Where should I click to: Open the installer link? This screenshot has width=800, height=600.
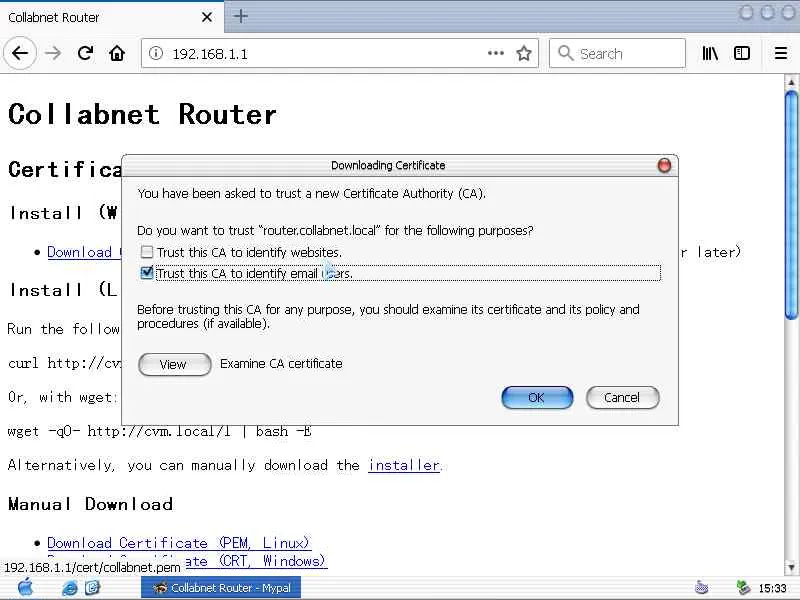click(x=404, y=465)
